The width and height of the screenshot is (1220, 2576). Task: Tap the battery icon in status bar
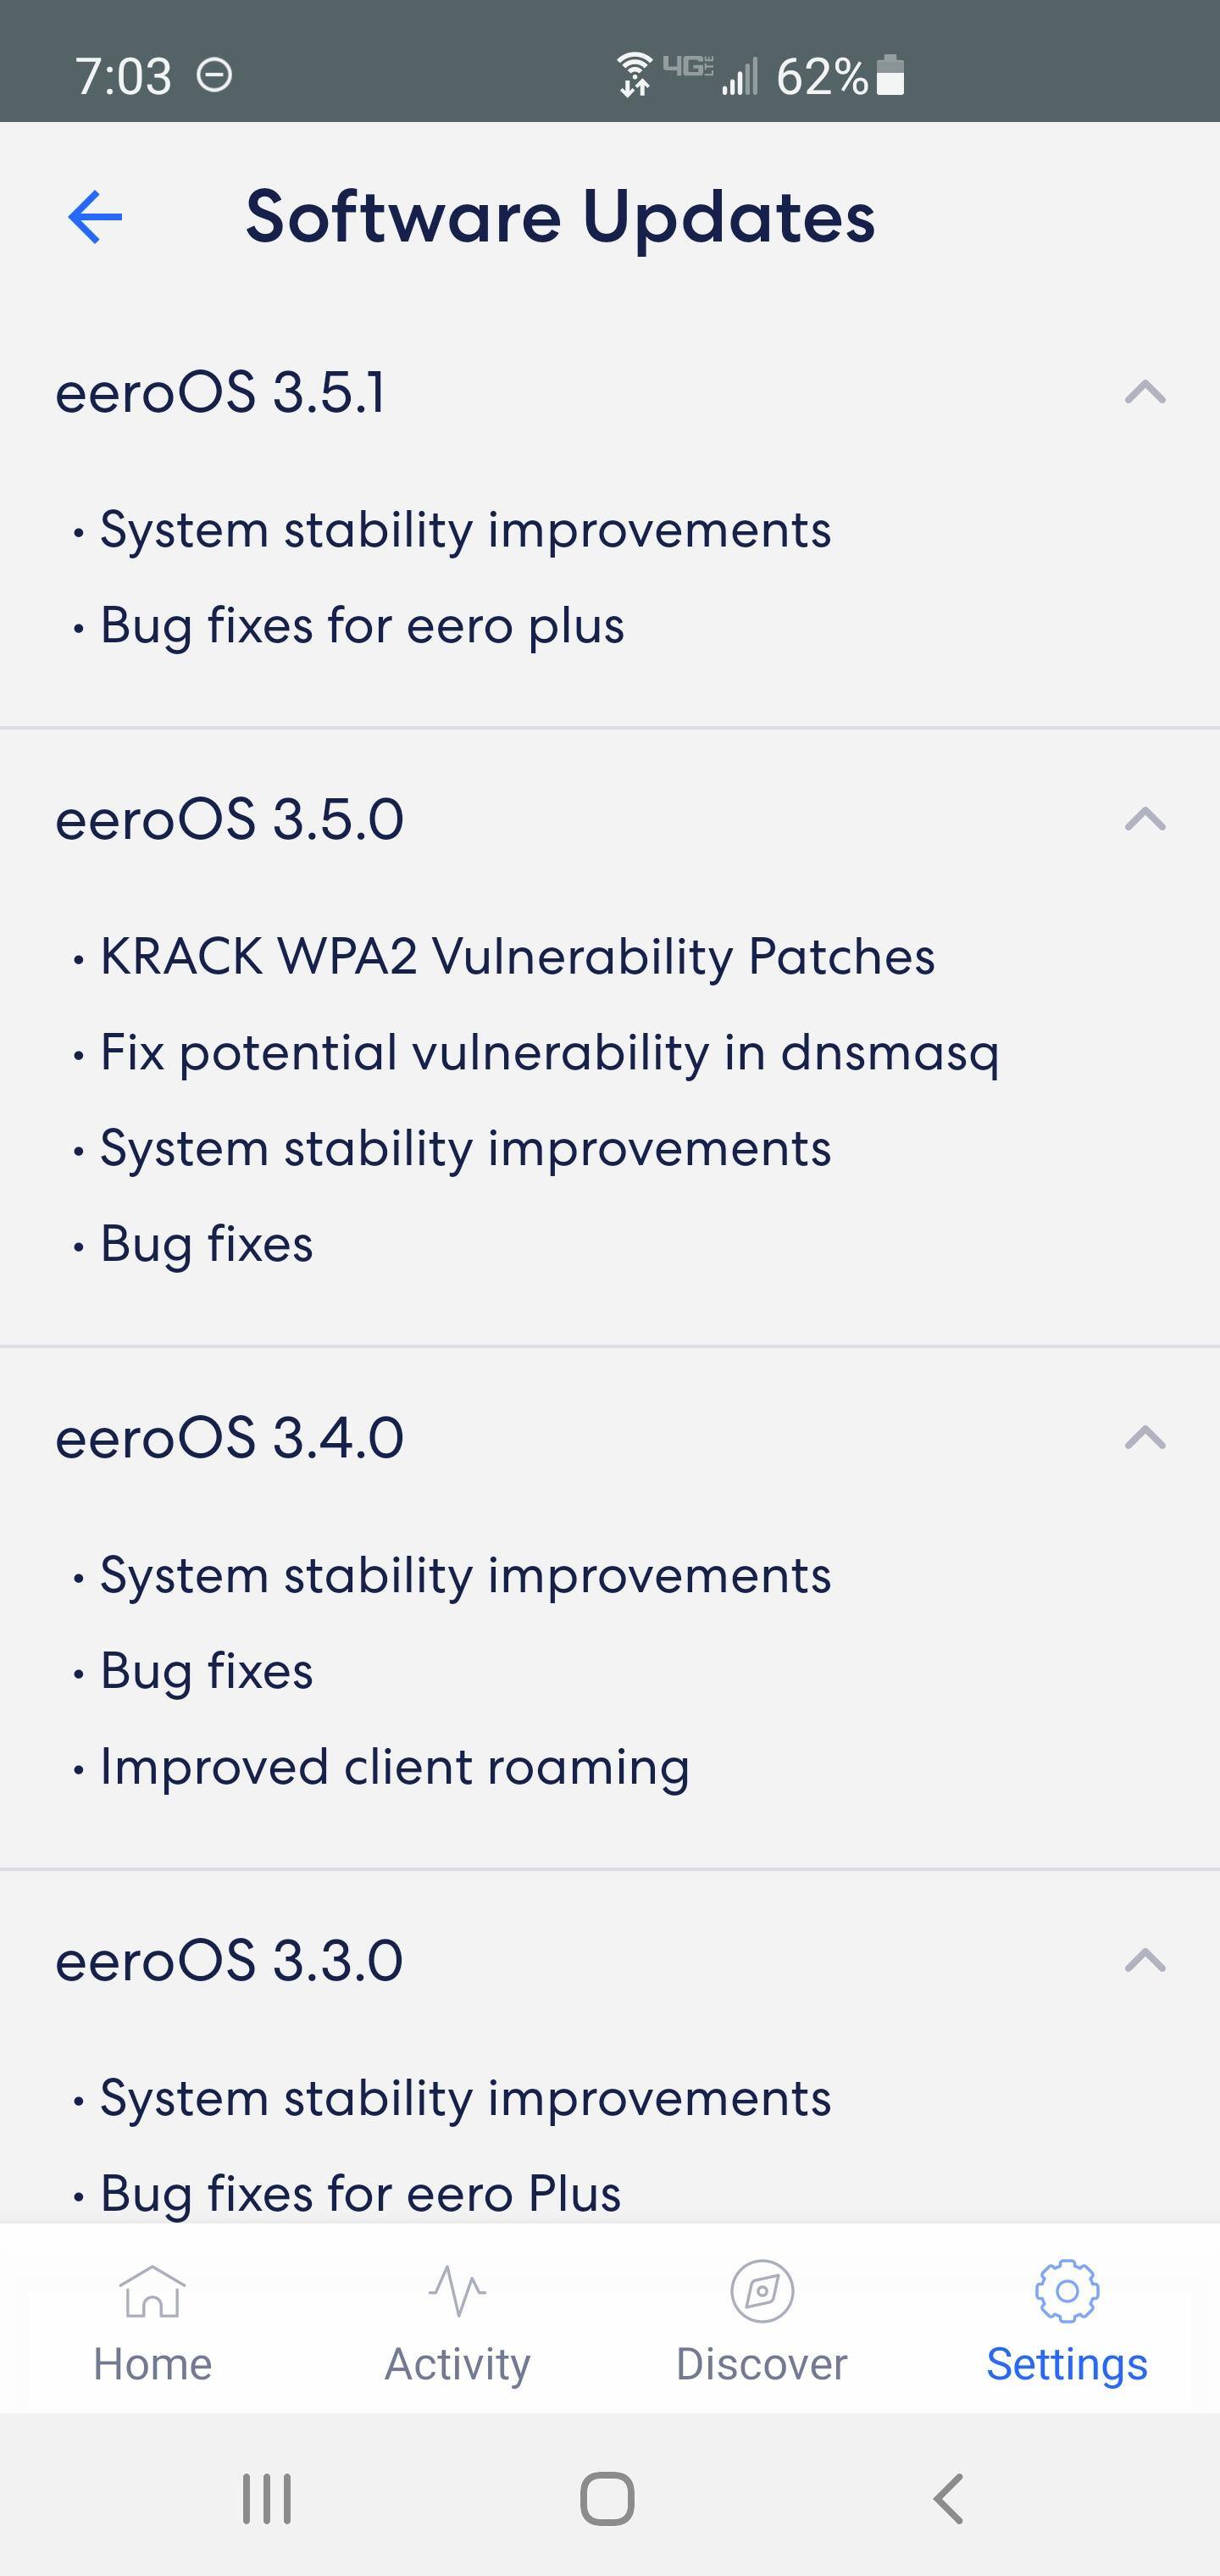[x=890, y=76]
